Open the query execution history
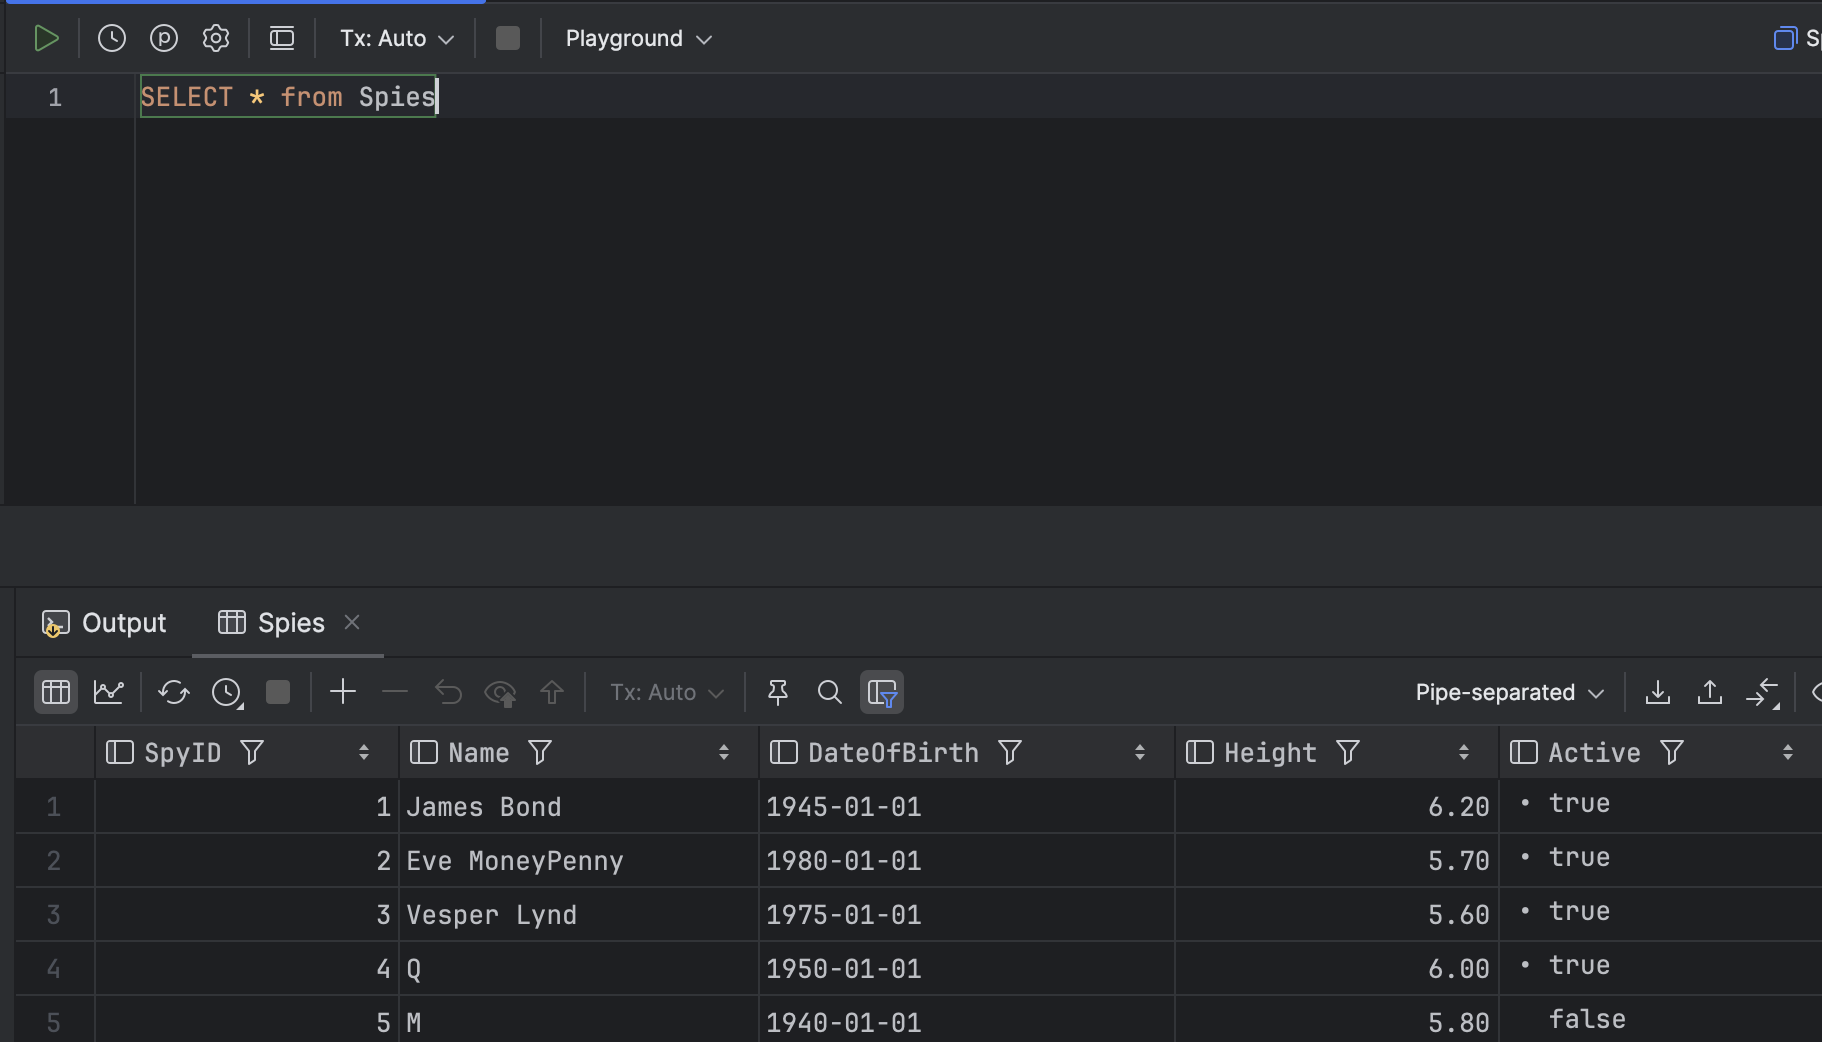Viewport: 1822px width, 1042px height. click(x=111, y=38)
